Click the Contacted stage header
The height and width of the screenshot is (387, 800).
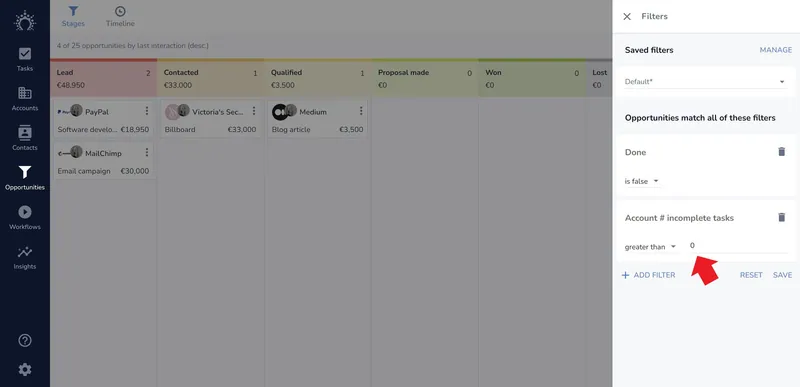[x=211, y=79]
